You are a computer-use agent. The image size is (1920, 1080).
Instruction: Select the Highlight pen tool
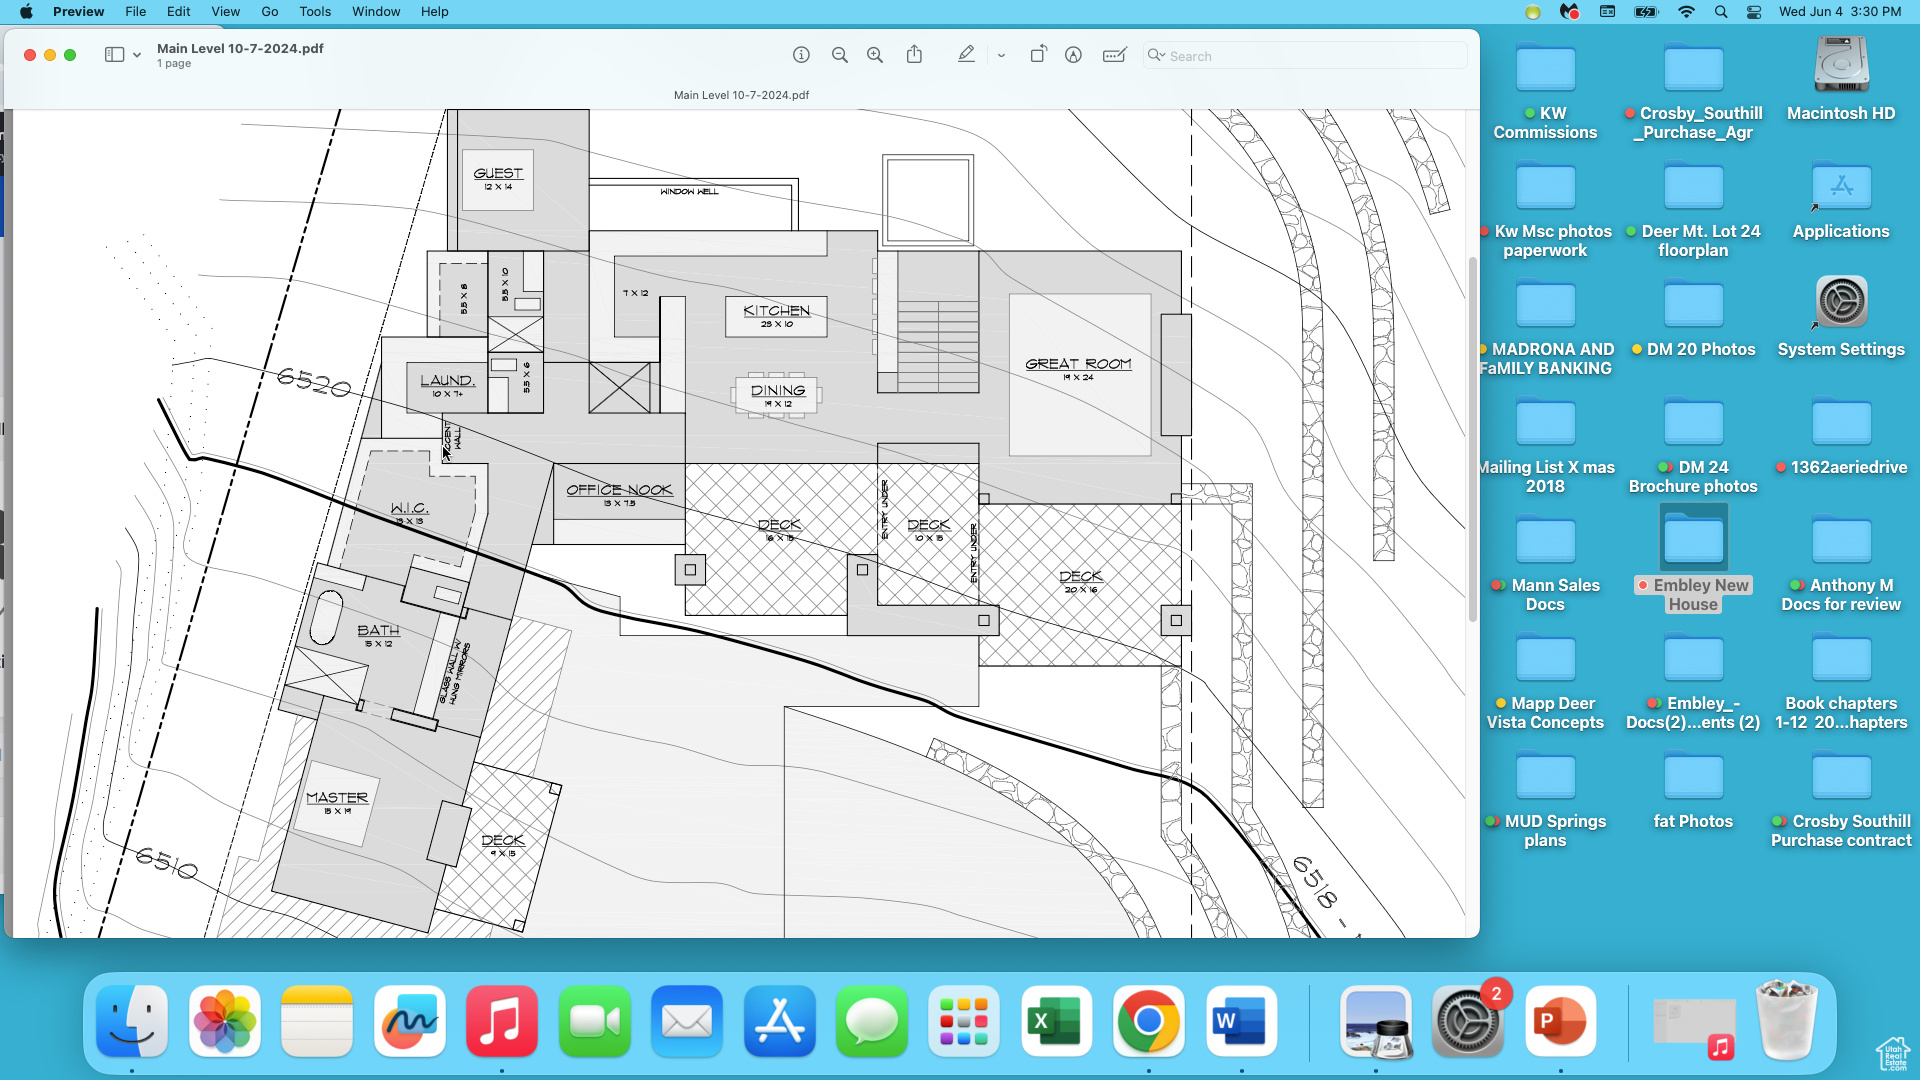click(966, 55)
